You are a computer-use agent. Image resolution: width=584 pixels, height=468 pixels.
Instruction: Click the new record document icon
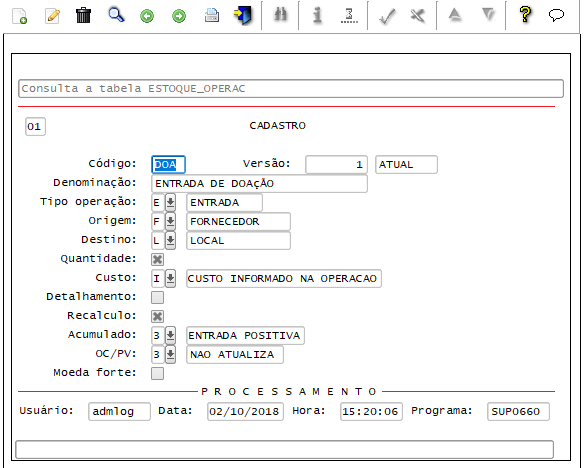(19, 16)
